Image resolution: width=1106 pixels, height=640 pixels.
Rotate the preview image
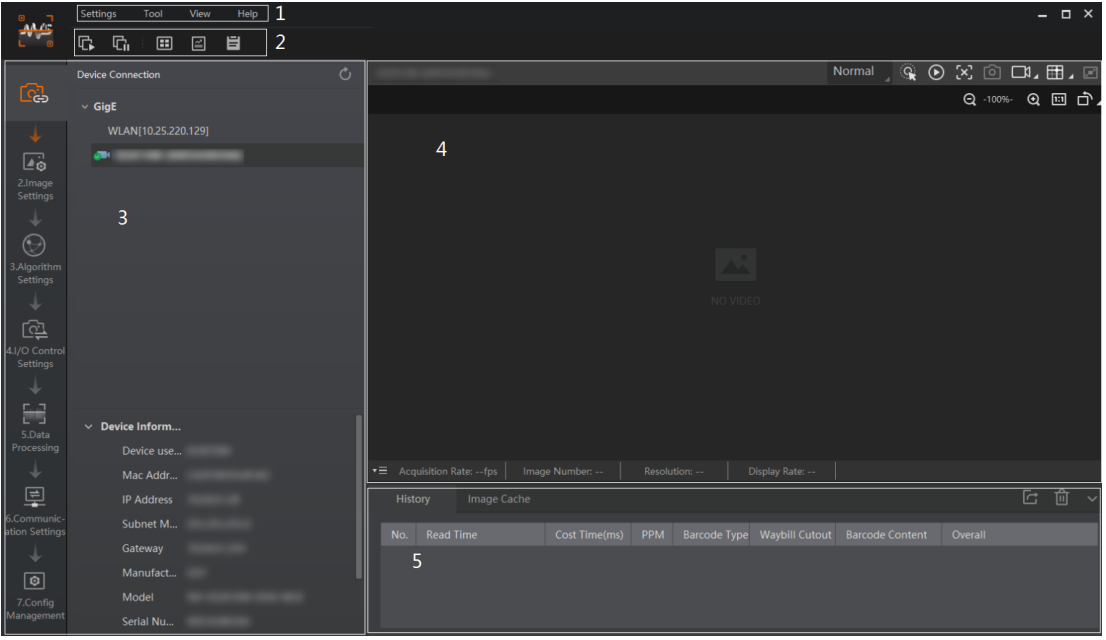1085,99
